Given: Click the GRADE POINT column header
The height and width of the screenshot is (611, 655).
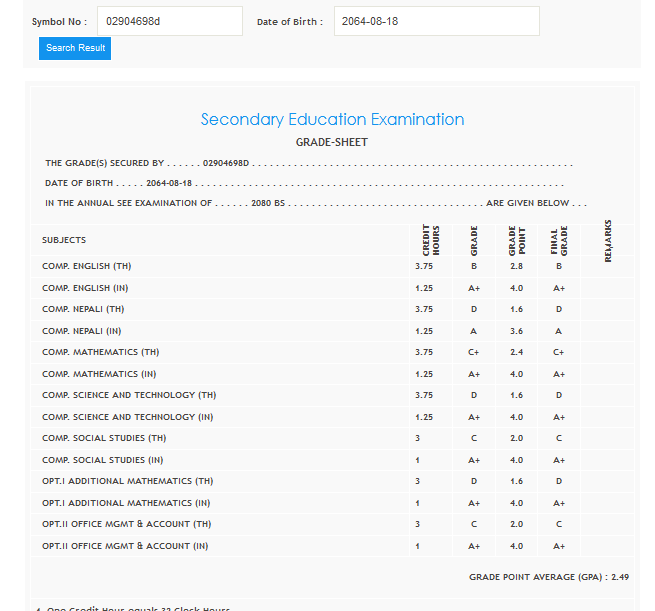Looking at the screenshot, I should pos(517,240).
